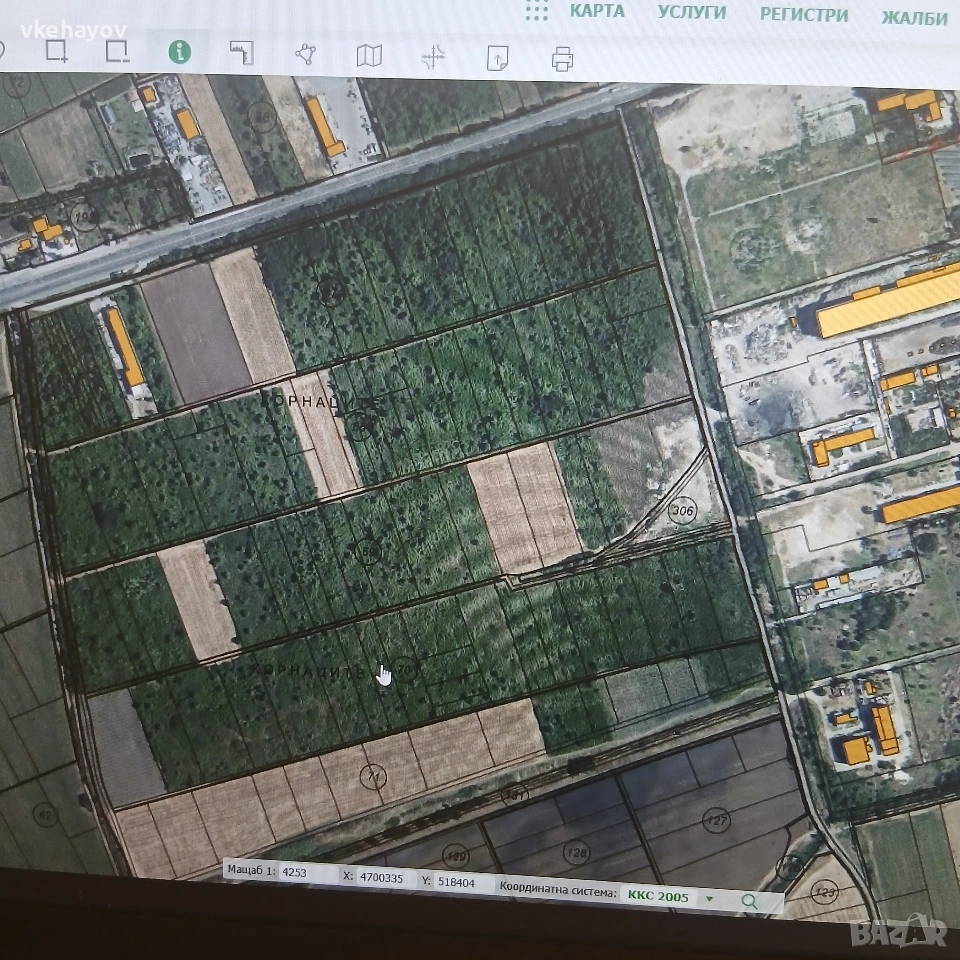Open the ЖАЛБИ menu item

(x=914, y=18)
